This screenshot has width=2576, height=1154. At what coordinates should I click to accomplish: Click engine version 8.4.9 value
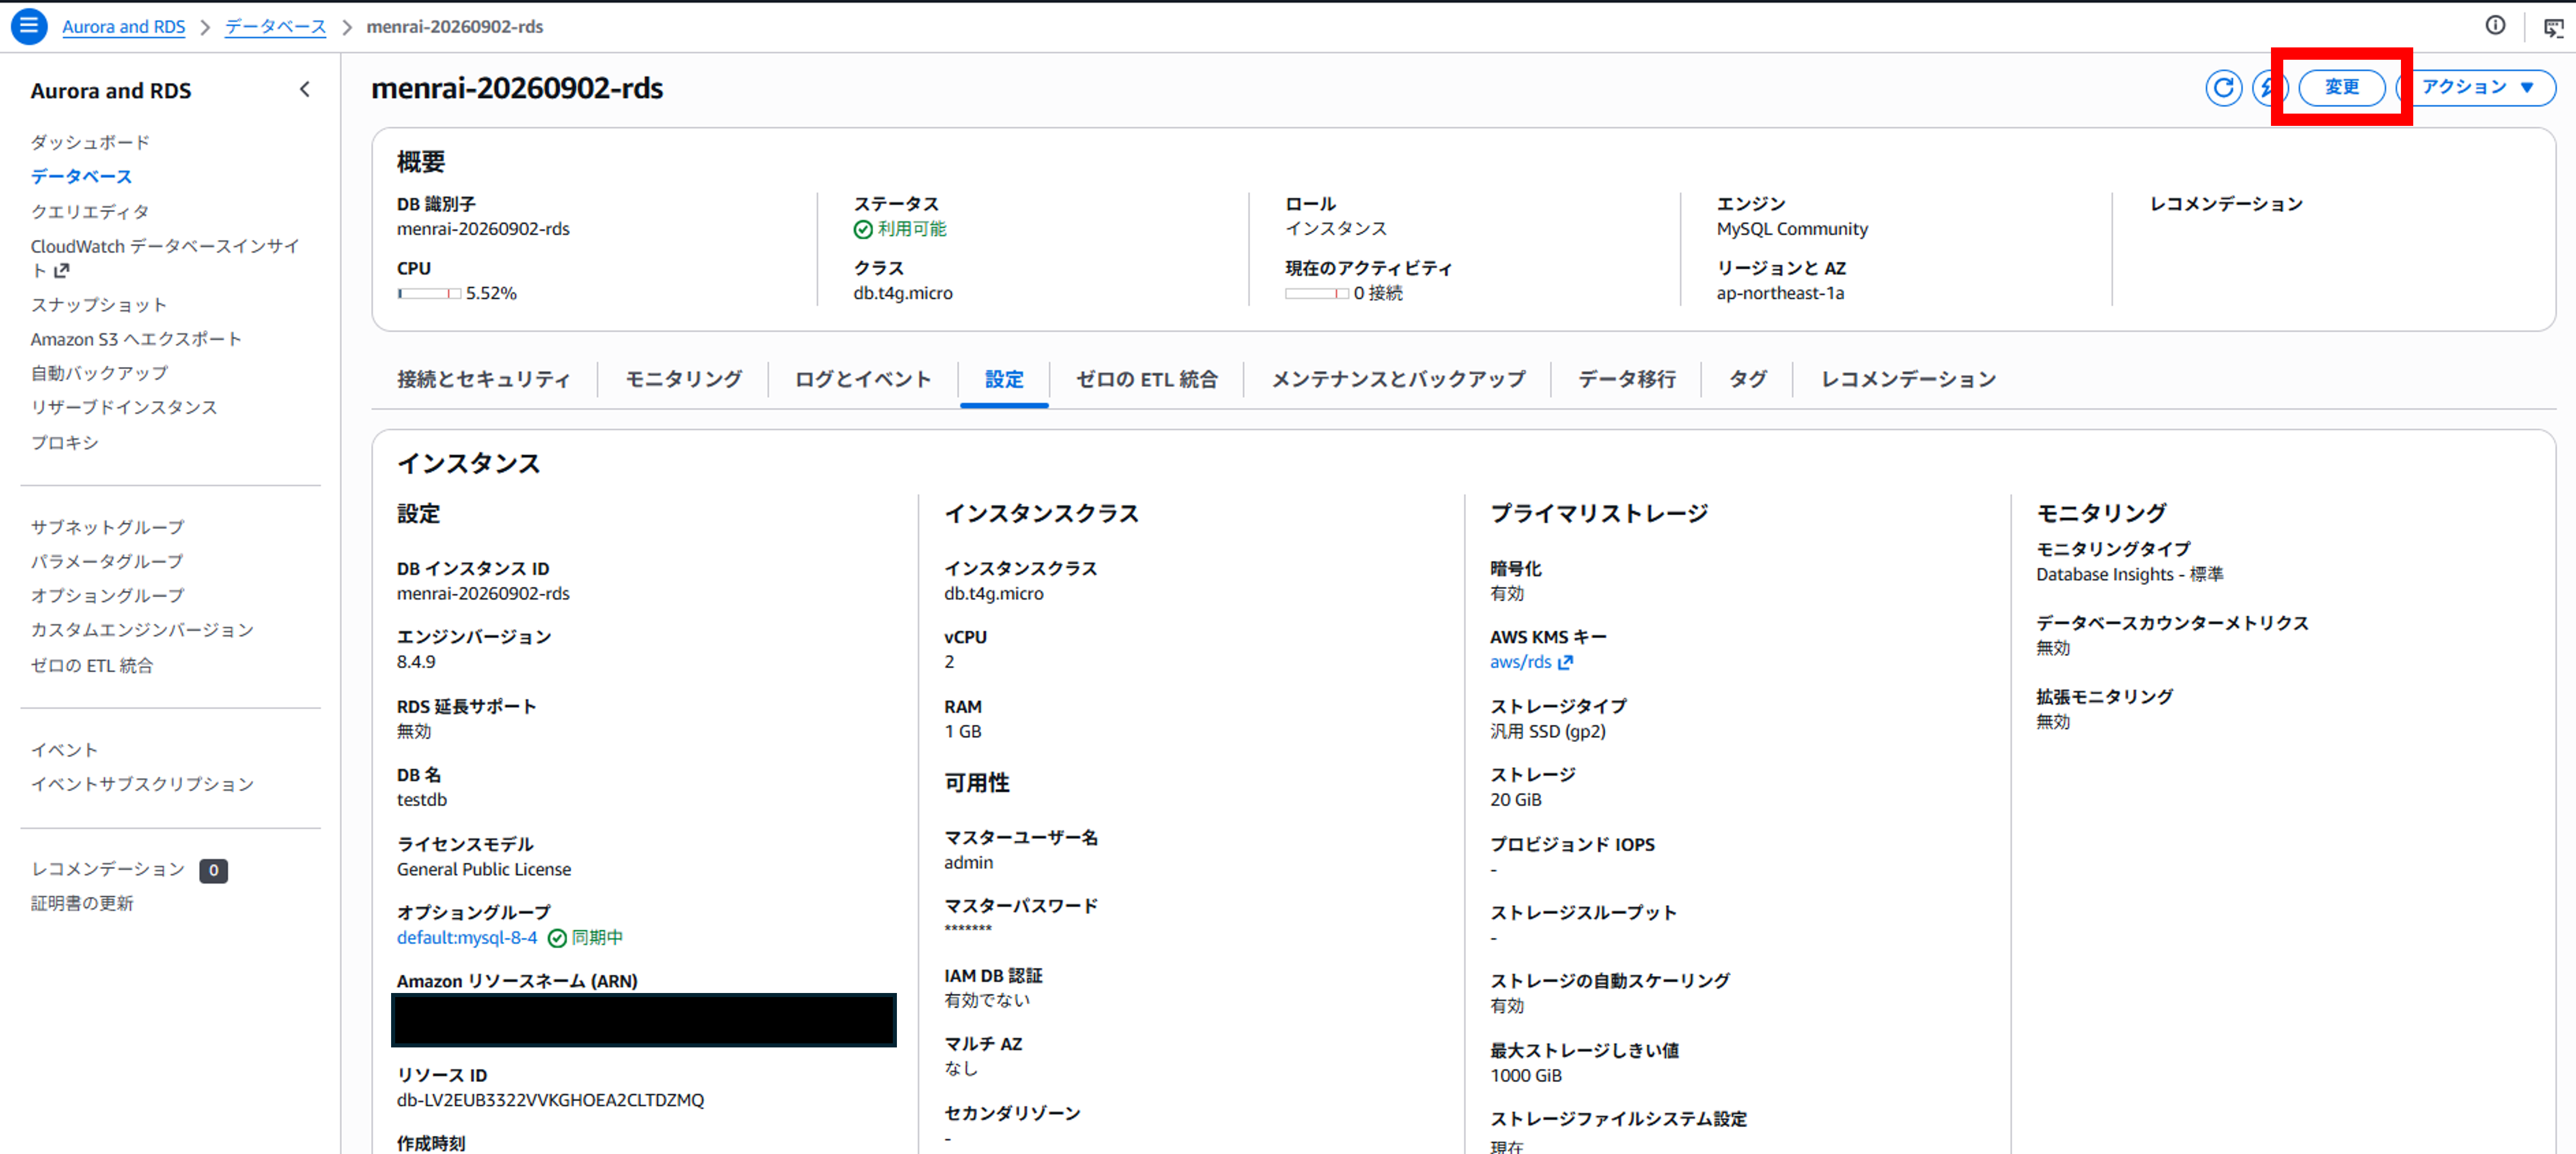pyautogui.click(x=416, y=662)
